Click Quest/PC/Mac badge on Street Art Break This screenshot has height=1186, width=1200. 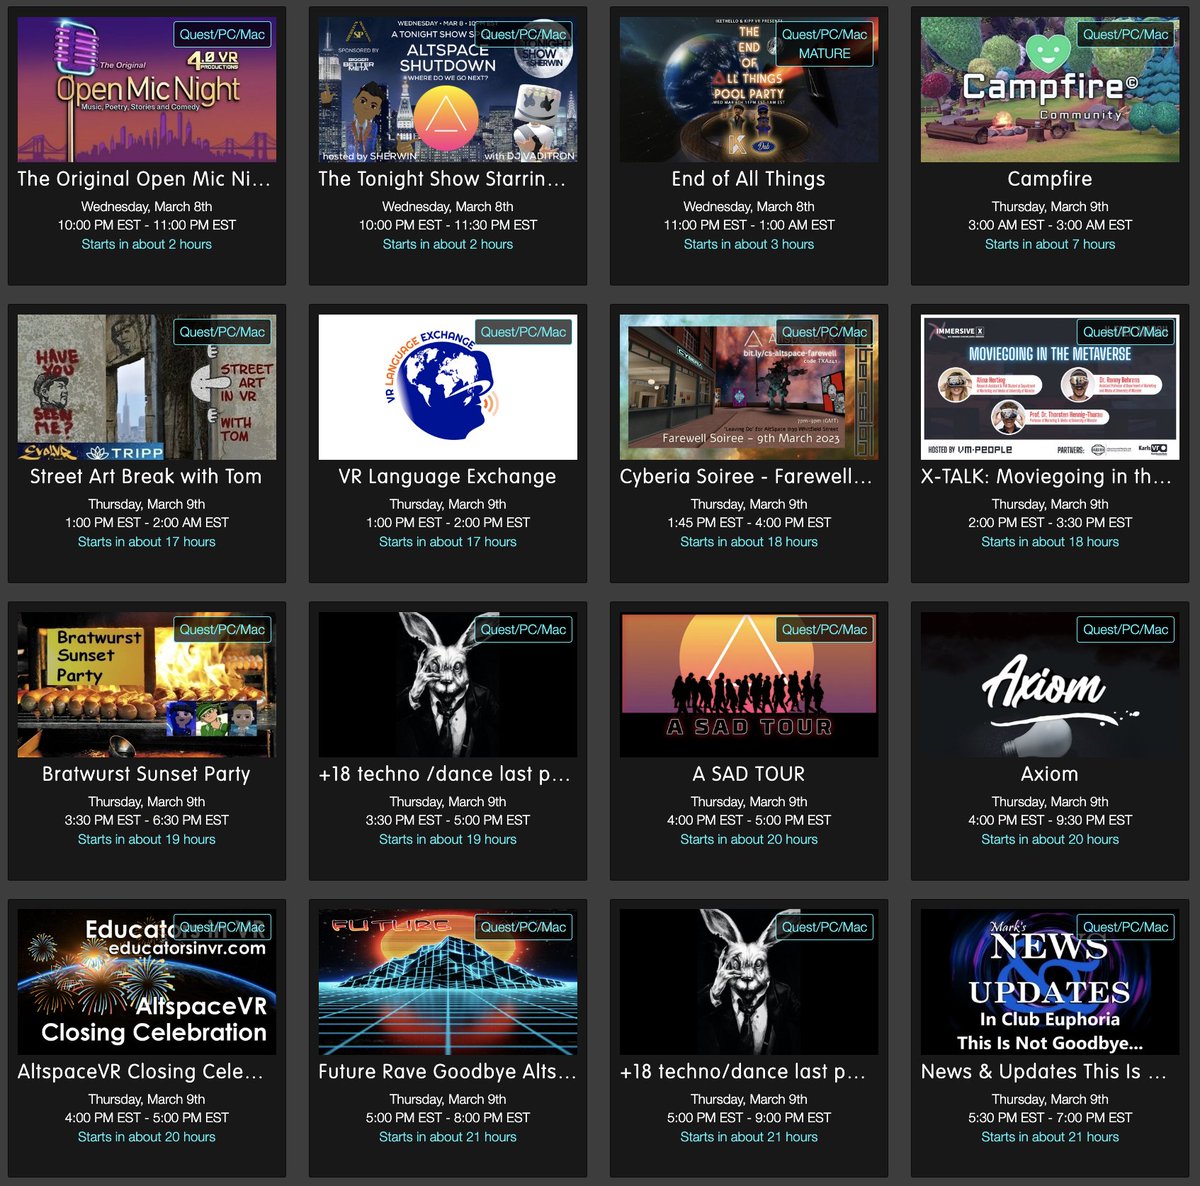(x=222, y=332)
